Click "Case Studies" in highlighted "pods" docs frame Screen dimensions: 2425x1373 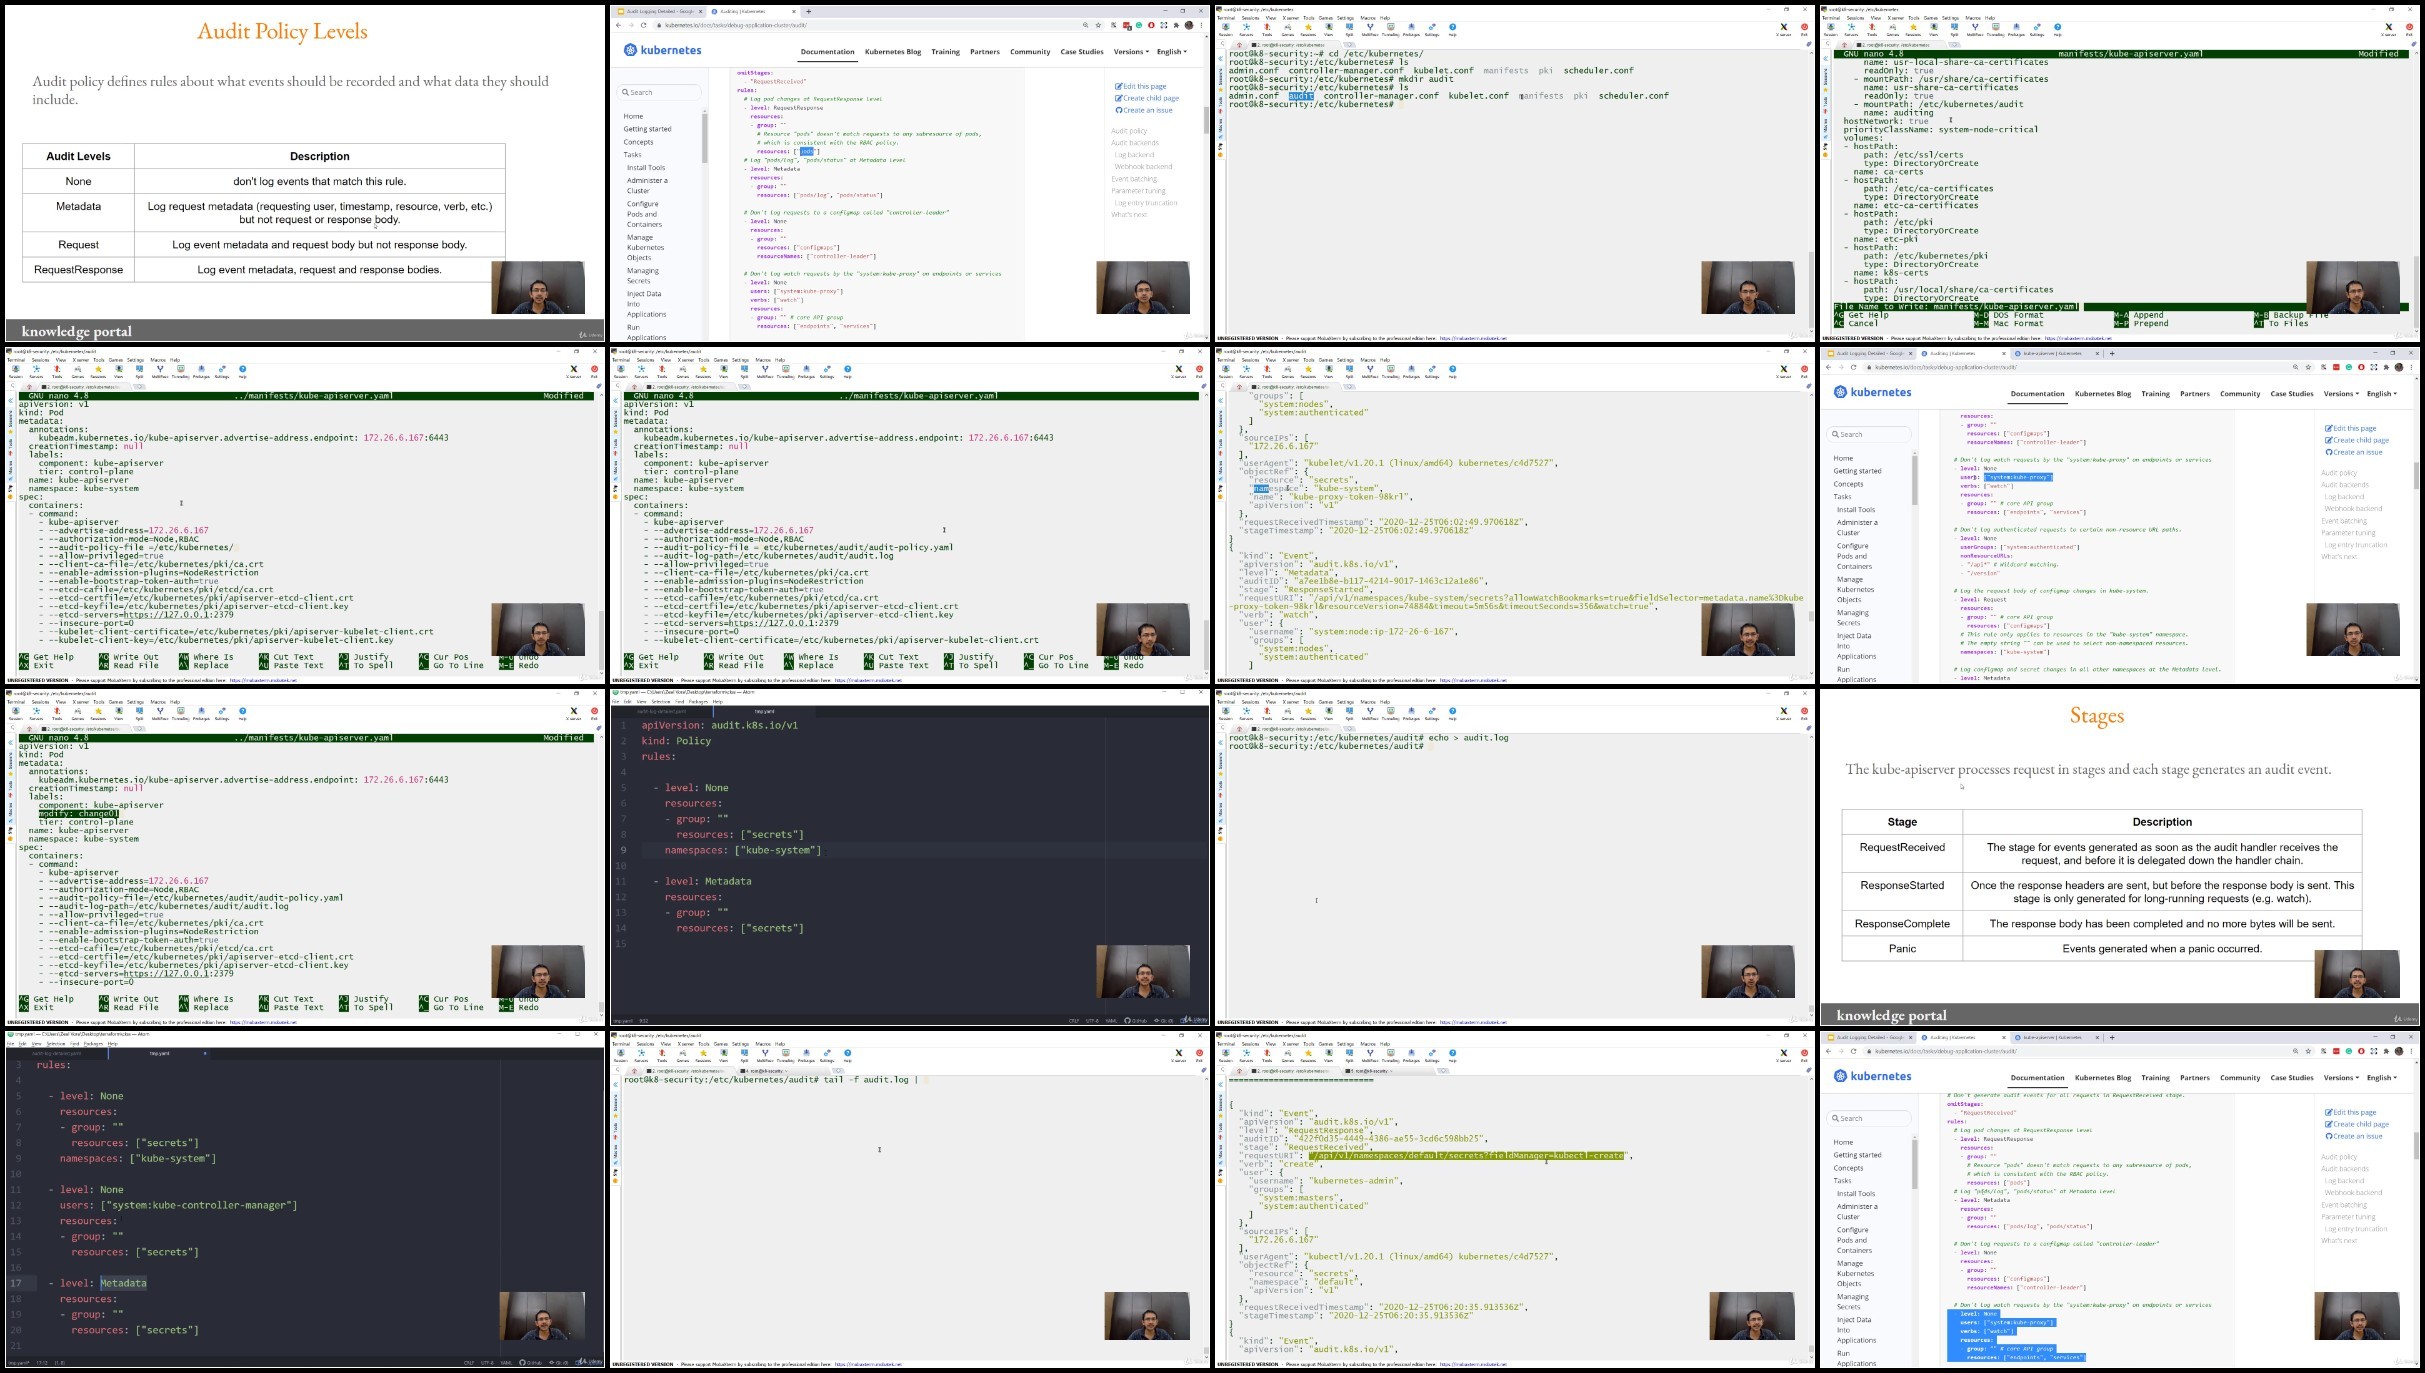tap(1082, 52)
